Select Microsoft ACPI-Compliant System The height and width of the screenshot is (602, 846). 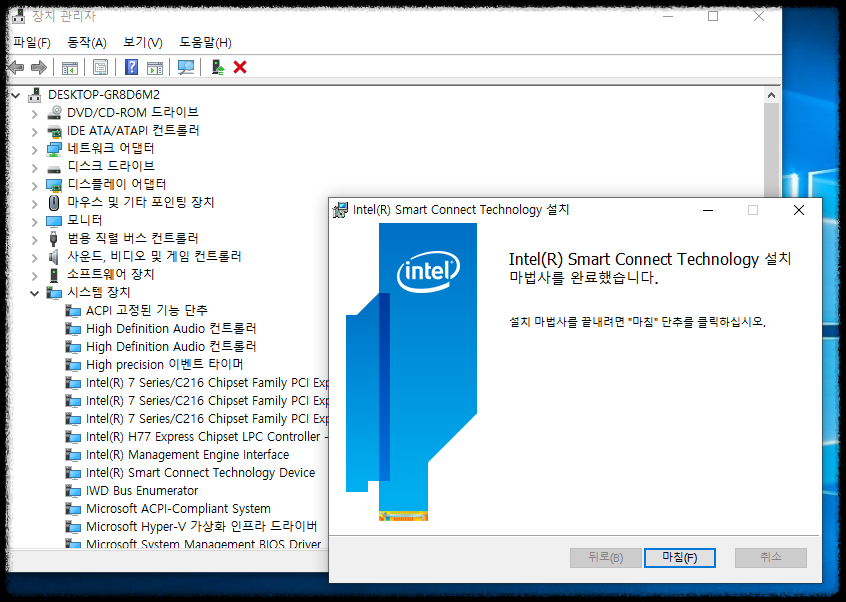[178, 509]
